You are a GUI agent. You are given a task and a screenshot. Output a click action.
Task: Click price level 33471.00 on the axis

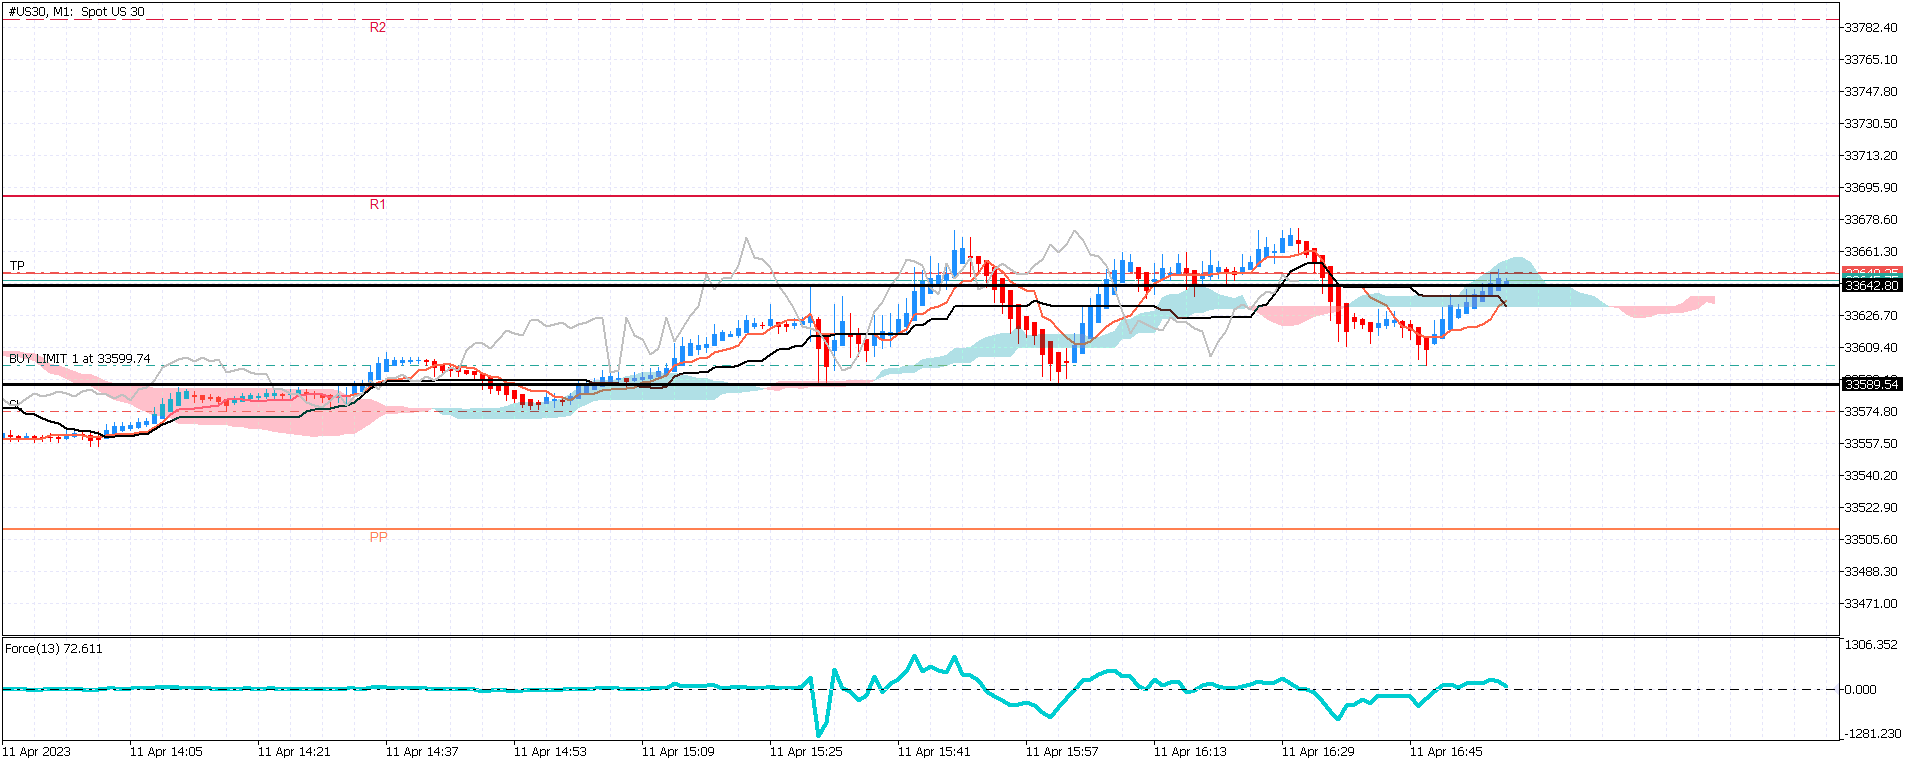1871,604
